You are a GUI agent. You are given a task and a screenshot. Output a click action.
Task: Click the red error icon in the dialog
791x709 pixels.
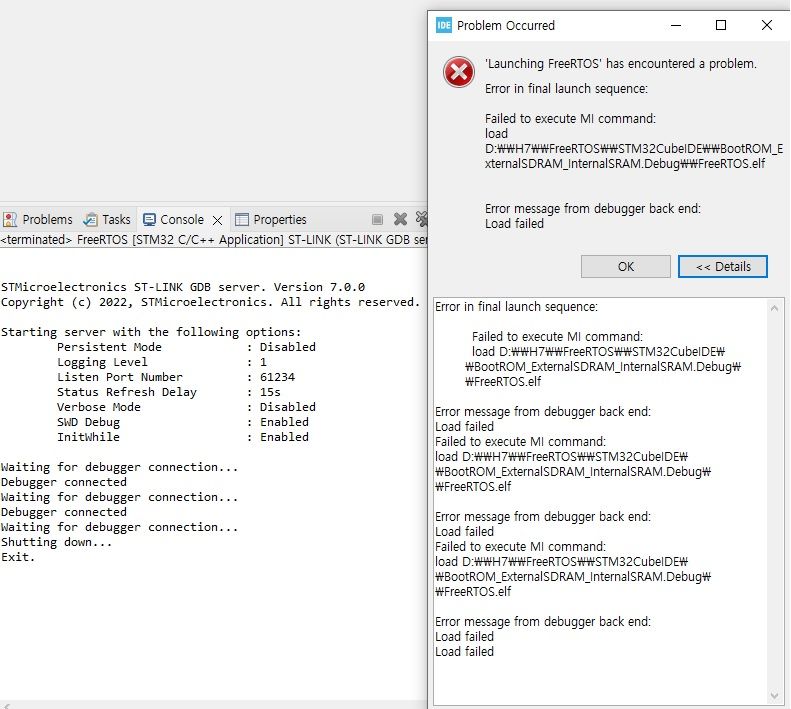tap(459, 72)
